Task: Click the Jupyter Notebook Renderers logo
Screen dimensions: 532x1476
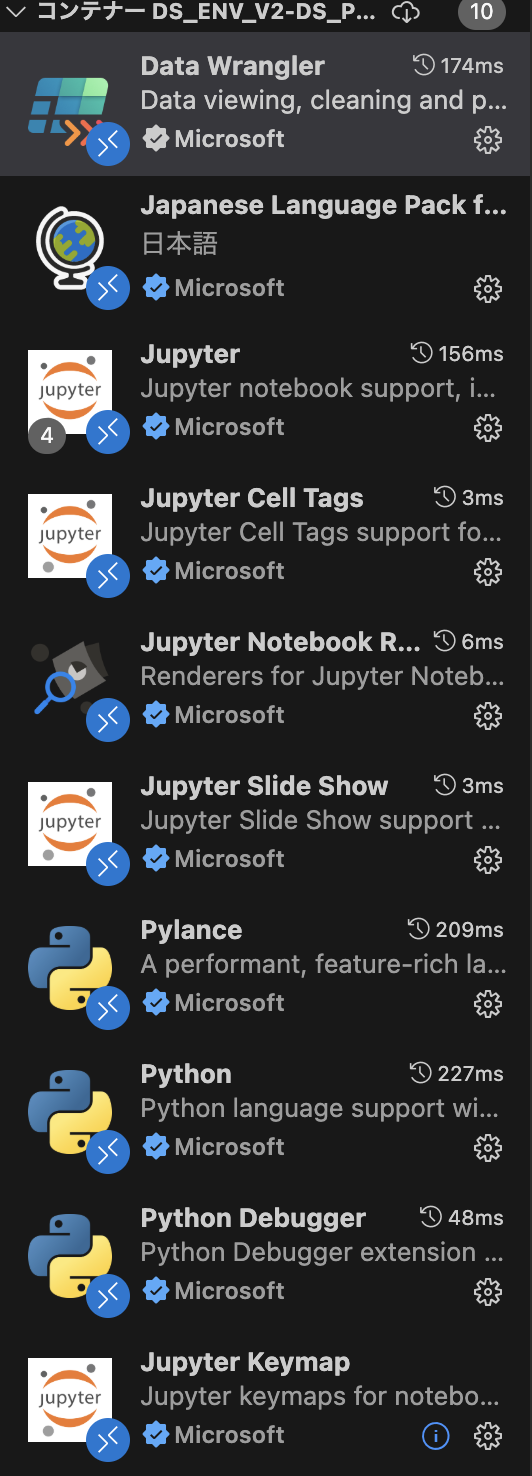Action: [69, 679]
